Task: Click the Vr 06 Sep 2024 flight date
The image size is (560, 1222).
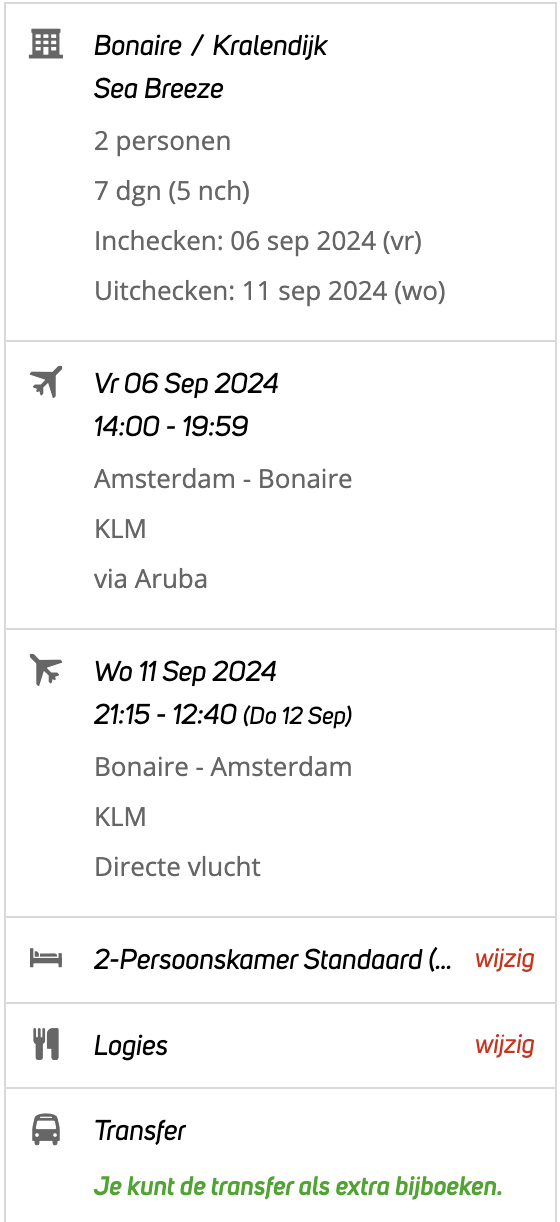Action: pos(186,383)
